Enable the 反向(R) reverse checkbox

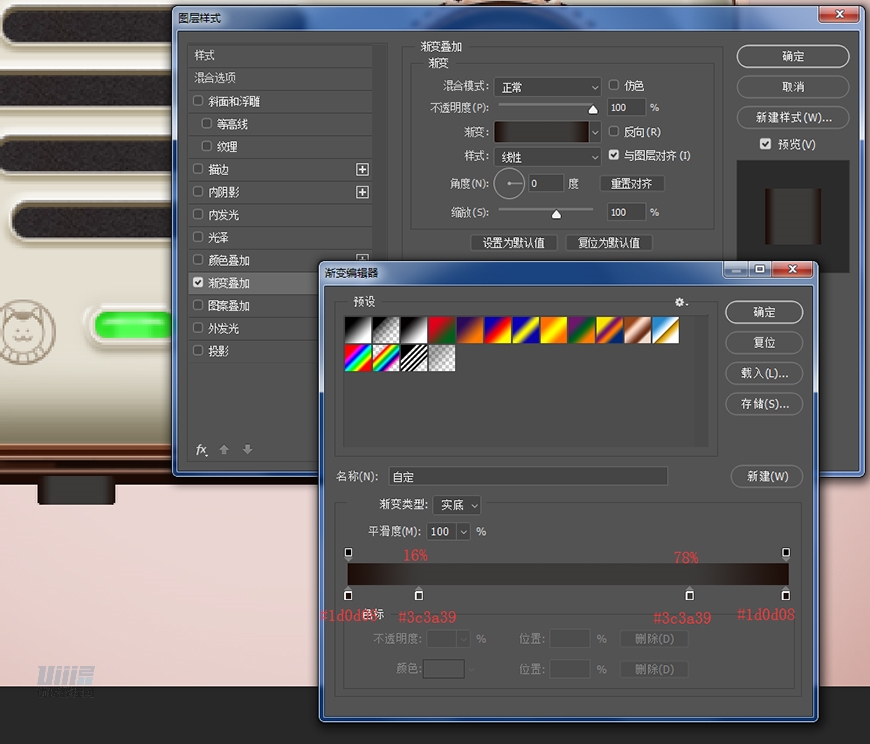pyautogui.click(x=614, y=132)
